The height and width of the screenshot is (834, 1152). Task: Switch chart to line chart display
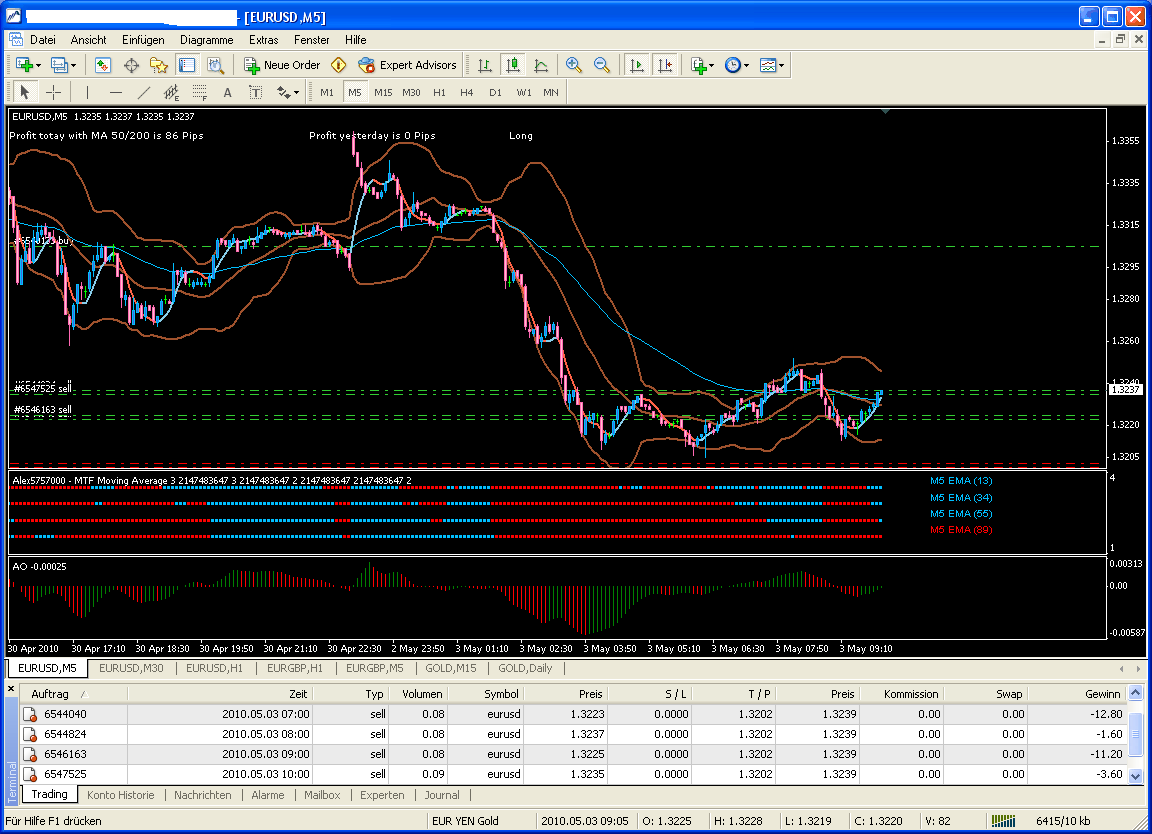coord(541,65)
